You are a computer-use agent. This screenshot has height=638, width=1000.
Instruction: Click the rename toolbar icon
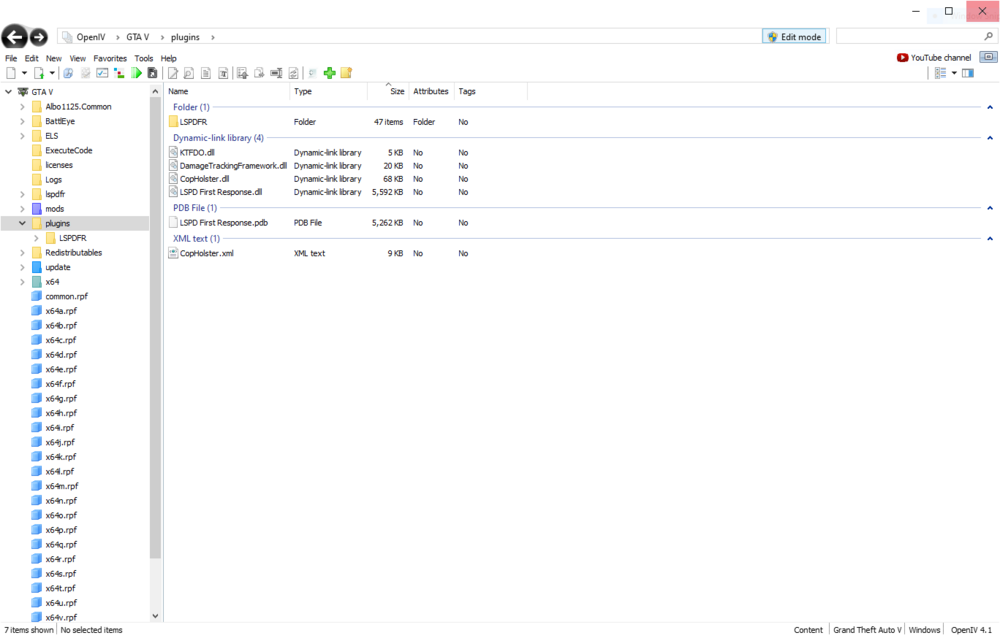click(x=276, y=73)
